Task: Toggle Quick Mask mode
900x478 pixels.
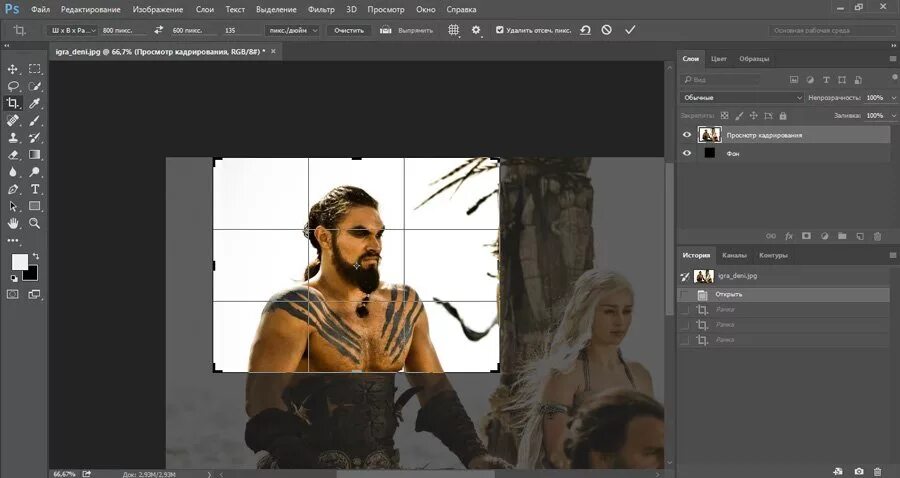Action: point(13,294)
